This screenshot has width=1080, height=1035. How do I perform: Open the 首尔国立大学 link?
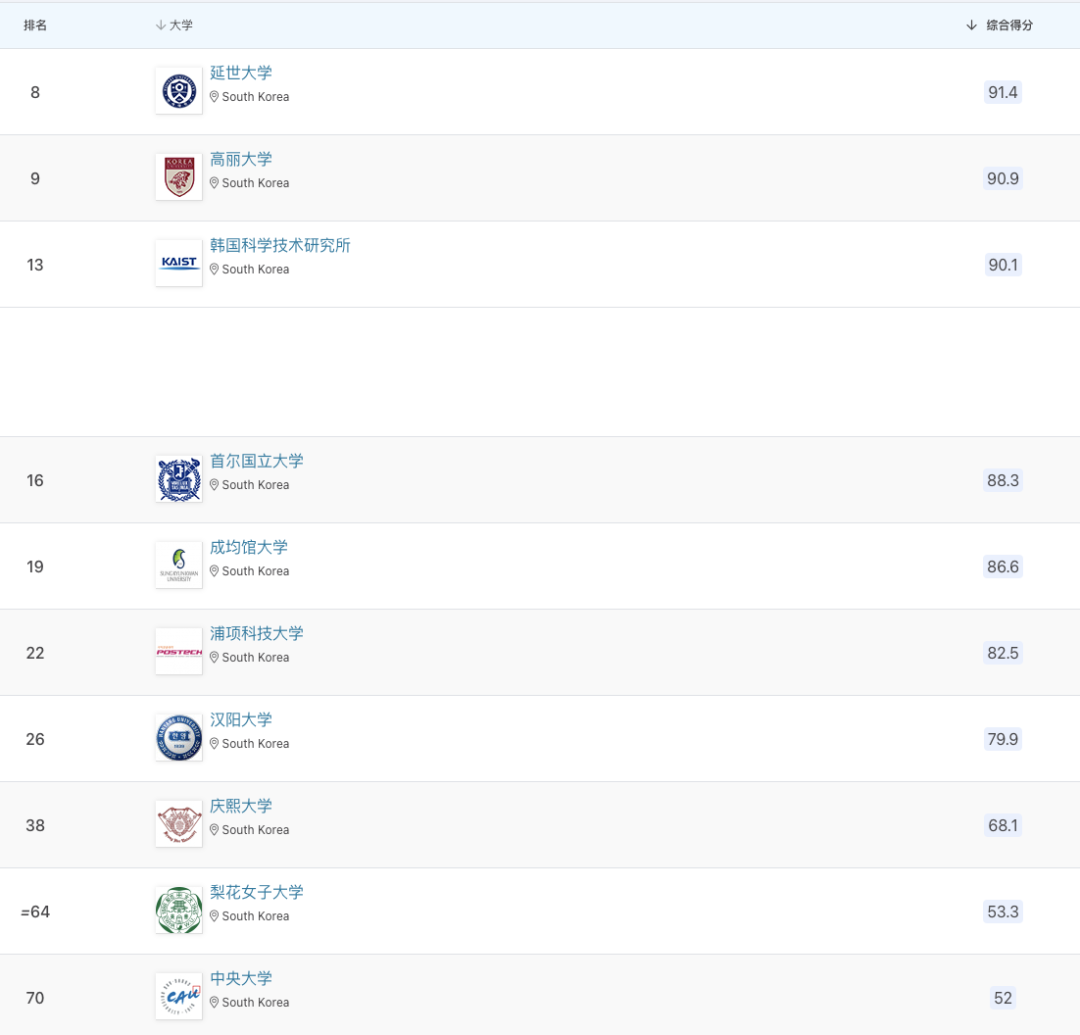click(x=257, y=461)
